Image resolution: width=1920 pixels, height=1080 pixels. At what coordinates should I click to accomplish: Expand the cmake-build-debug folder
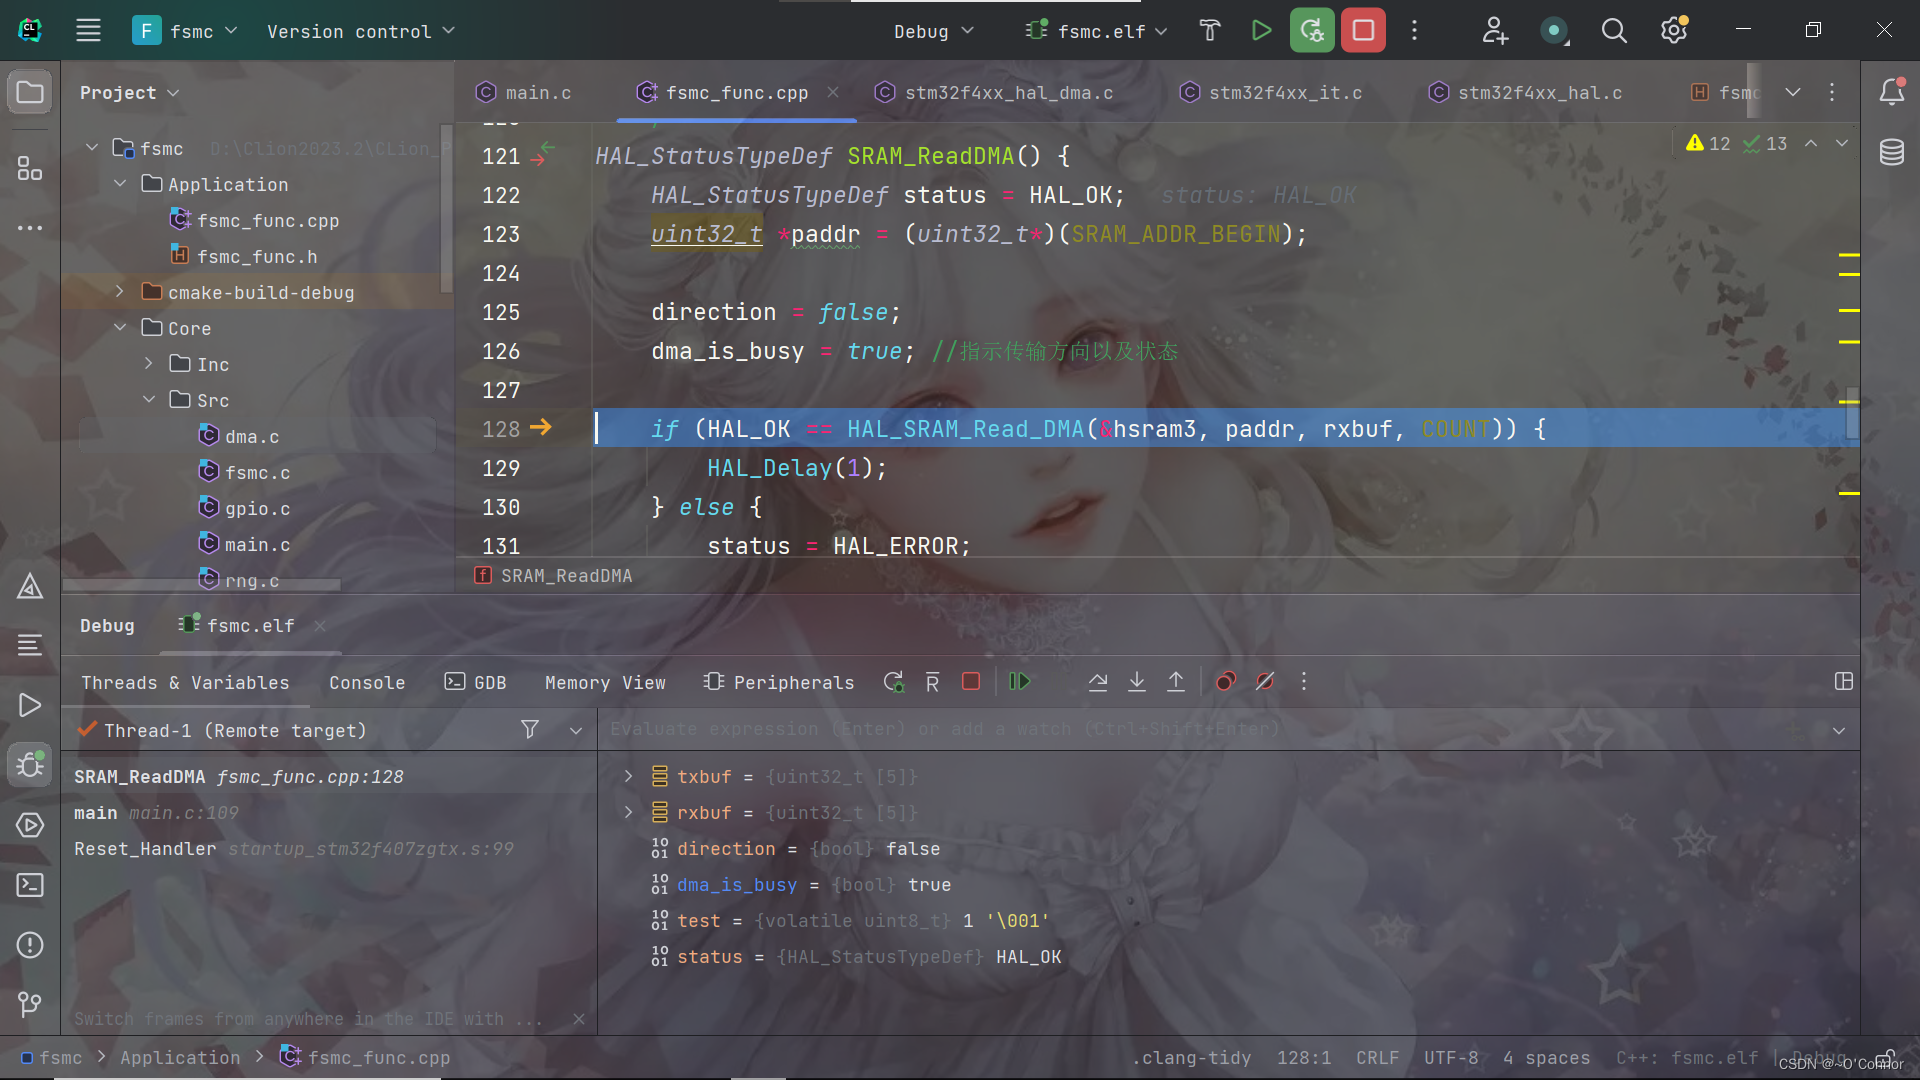point(120,292)
